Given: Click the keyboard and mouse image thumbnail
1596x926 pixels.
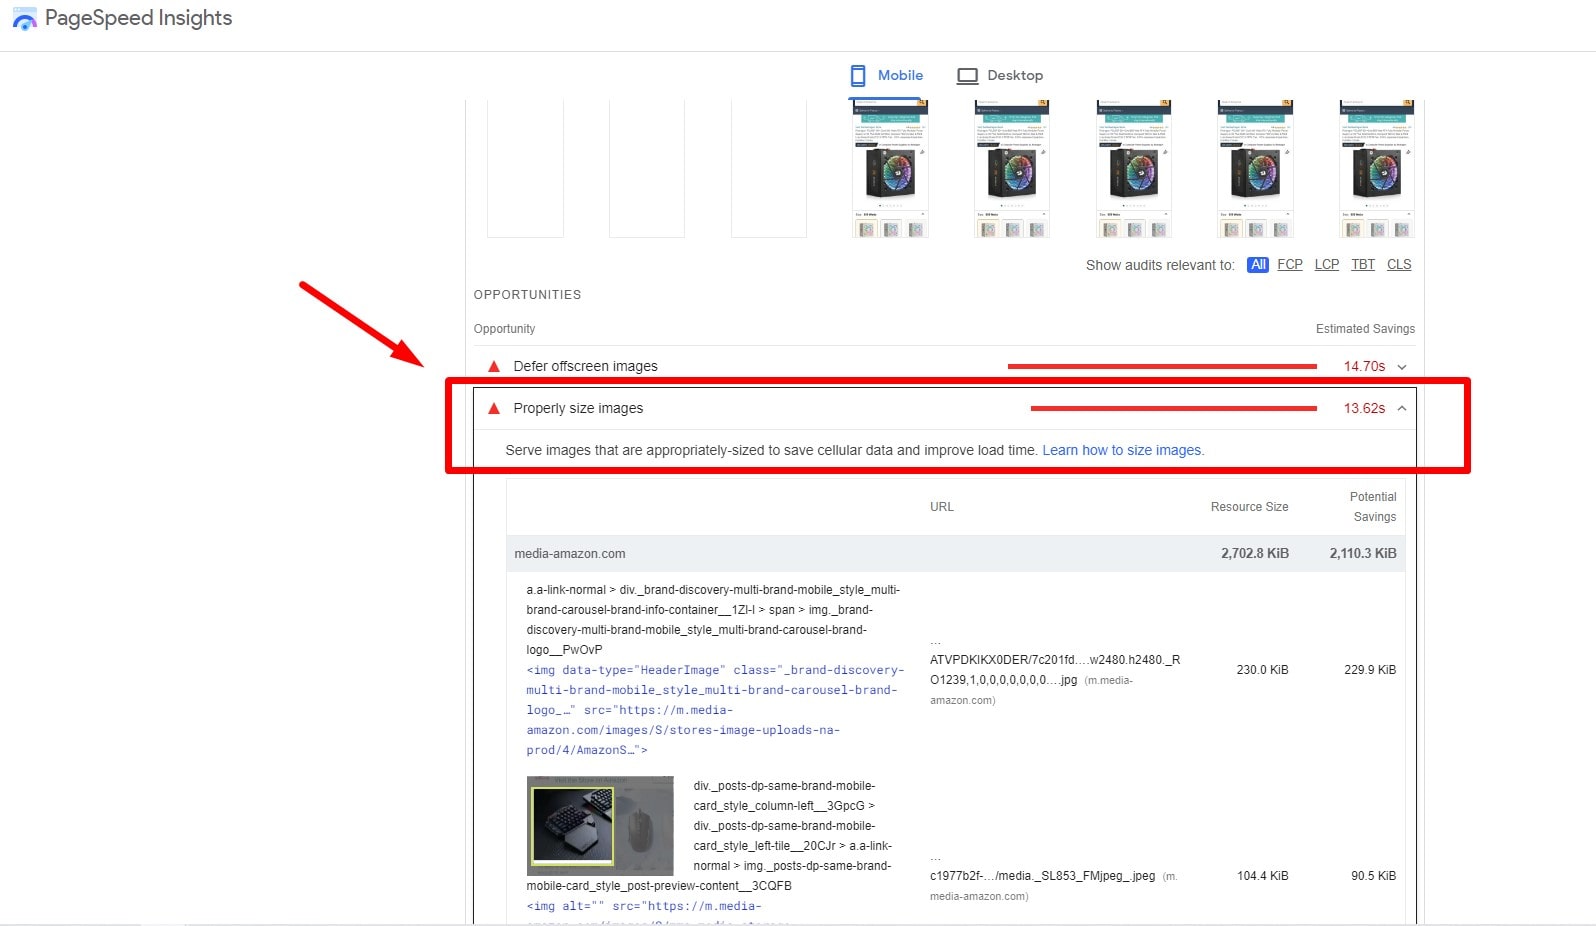Looking at the screenshot, I should [599, 825].
